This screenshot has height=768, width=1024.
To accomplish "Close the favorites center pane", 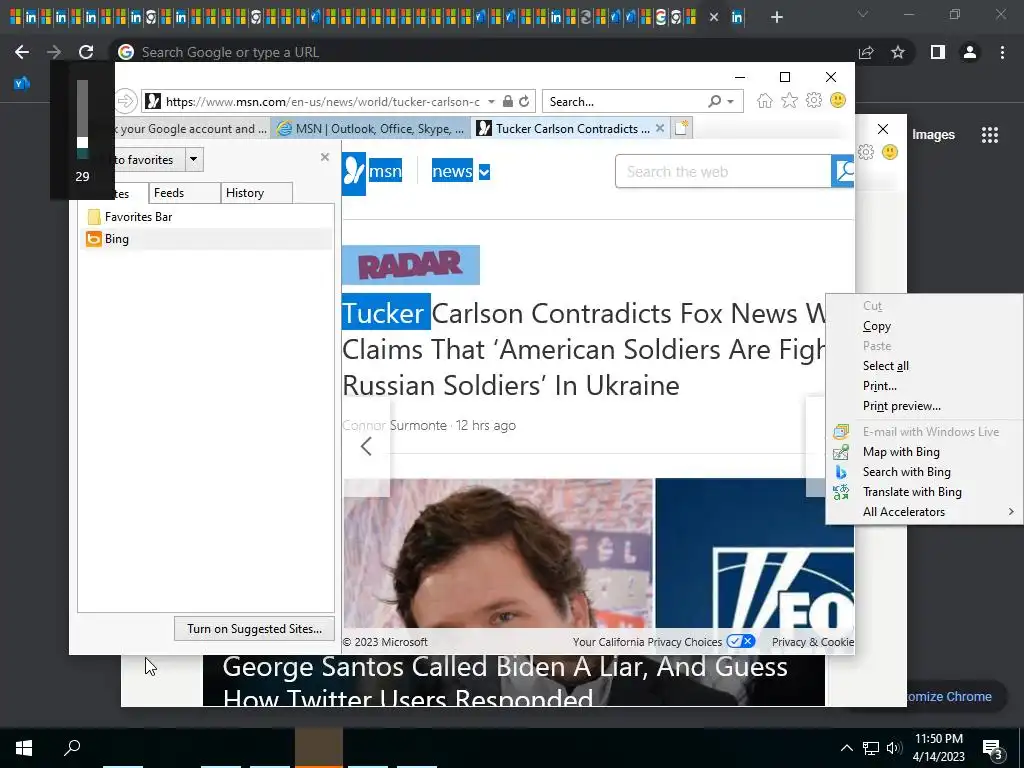I will (325, 157).
